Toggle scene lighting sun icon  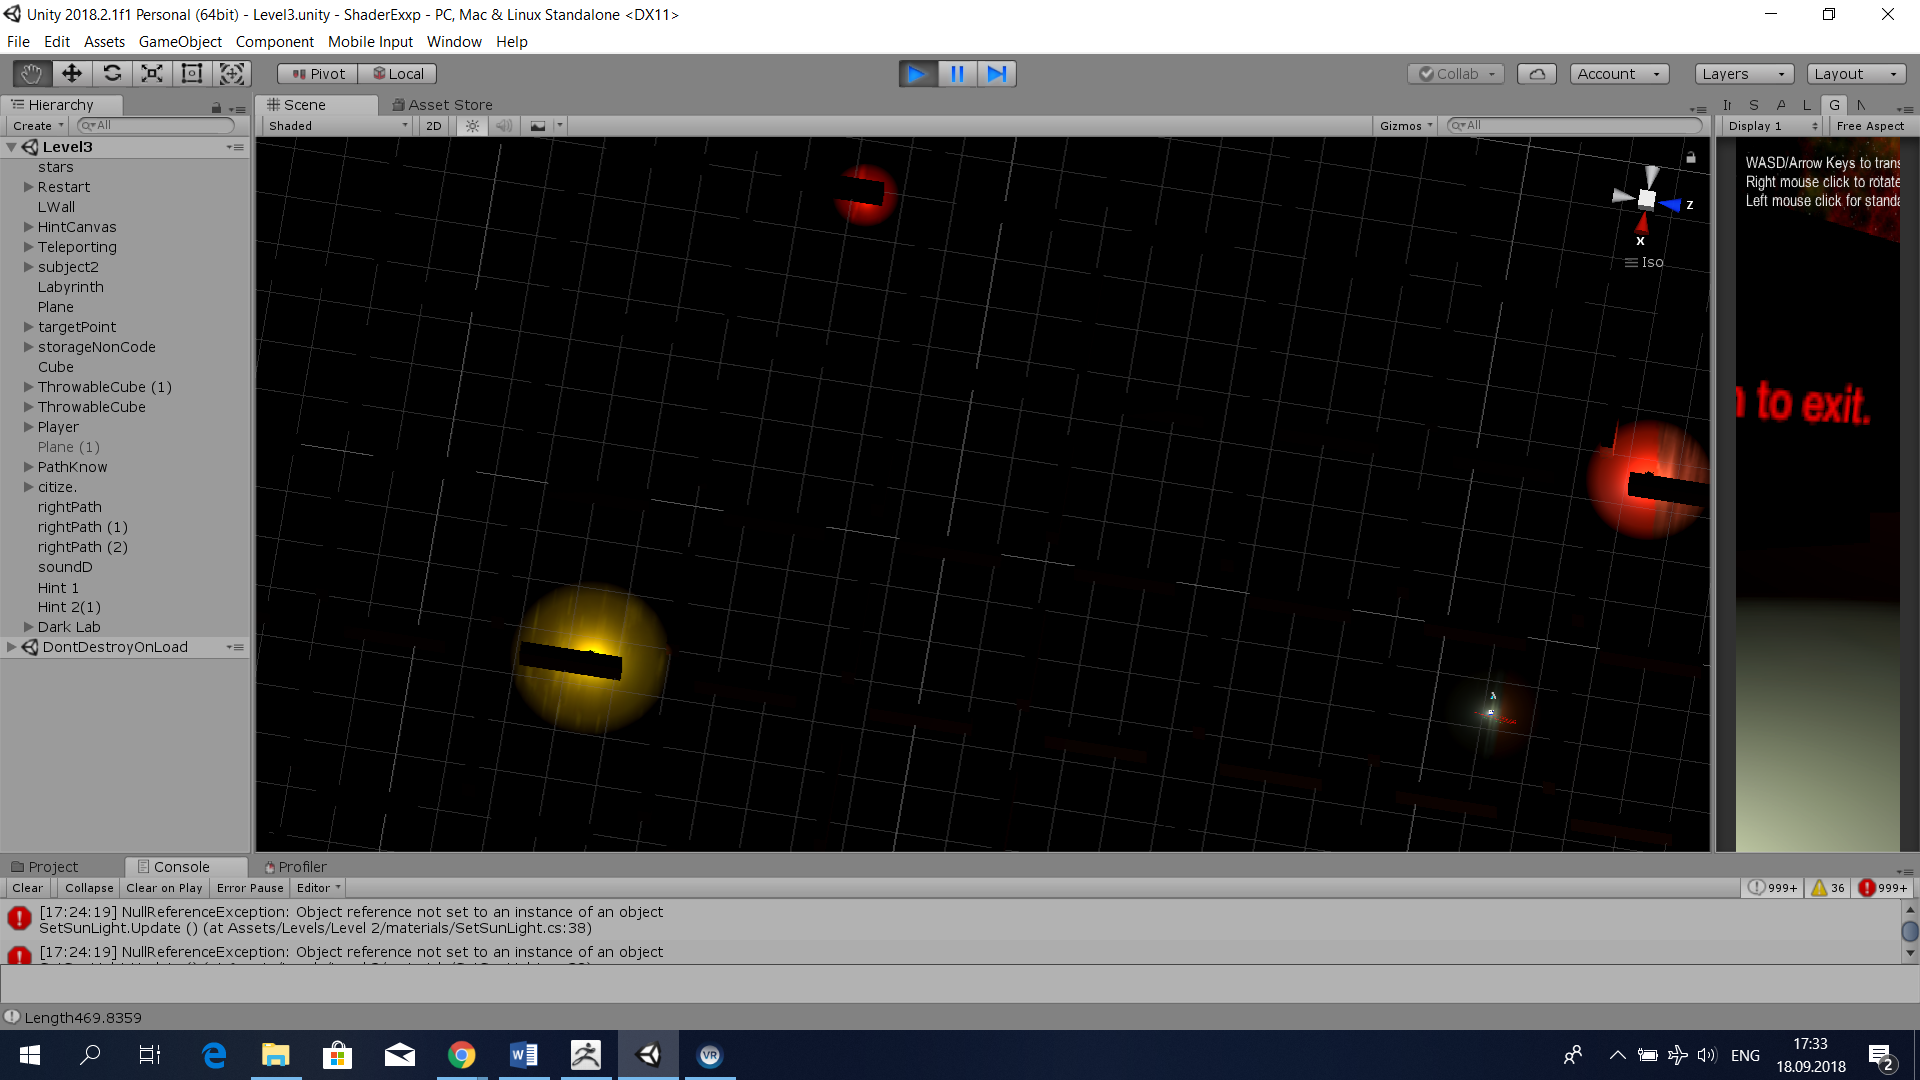pyautogui.click(x=473, y=126)
